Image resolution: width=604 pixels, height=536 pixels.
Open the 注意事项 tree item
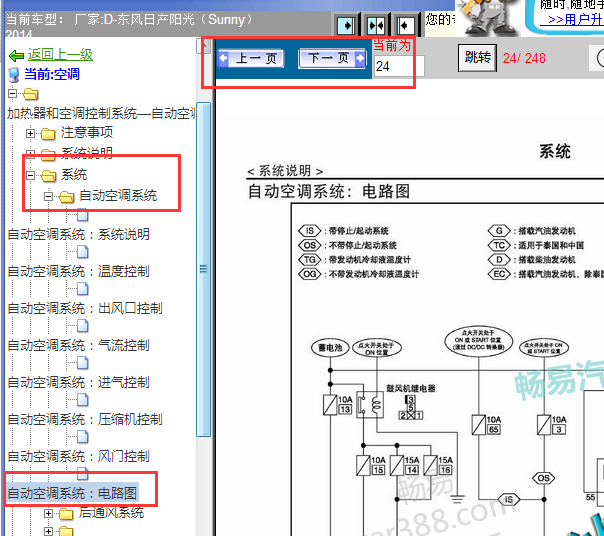tap(87, 133)
